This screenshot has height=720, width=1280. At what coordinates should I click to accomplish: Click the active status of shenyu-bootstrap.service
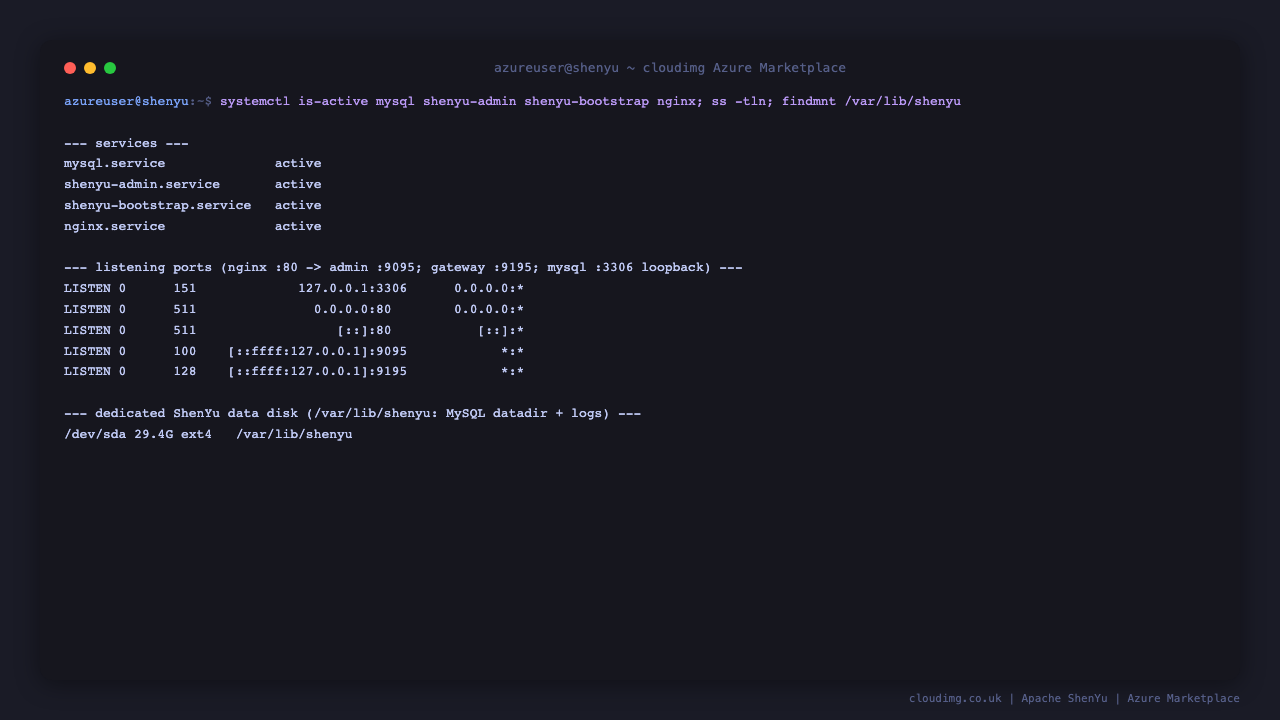pos(298,205)
